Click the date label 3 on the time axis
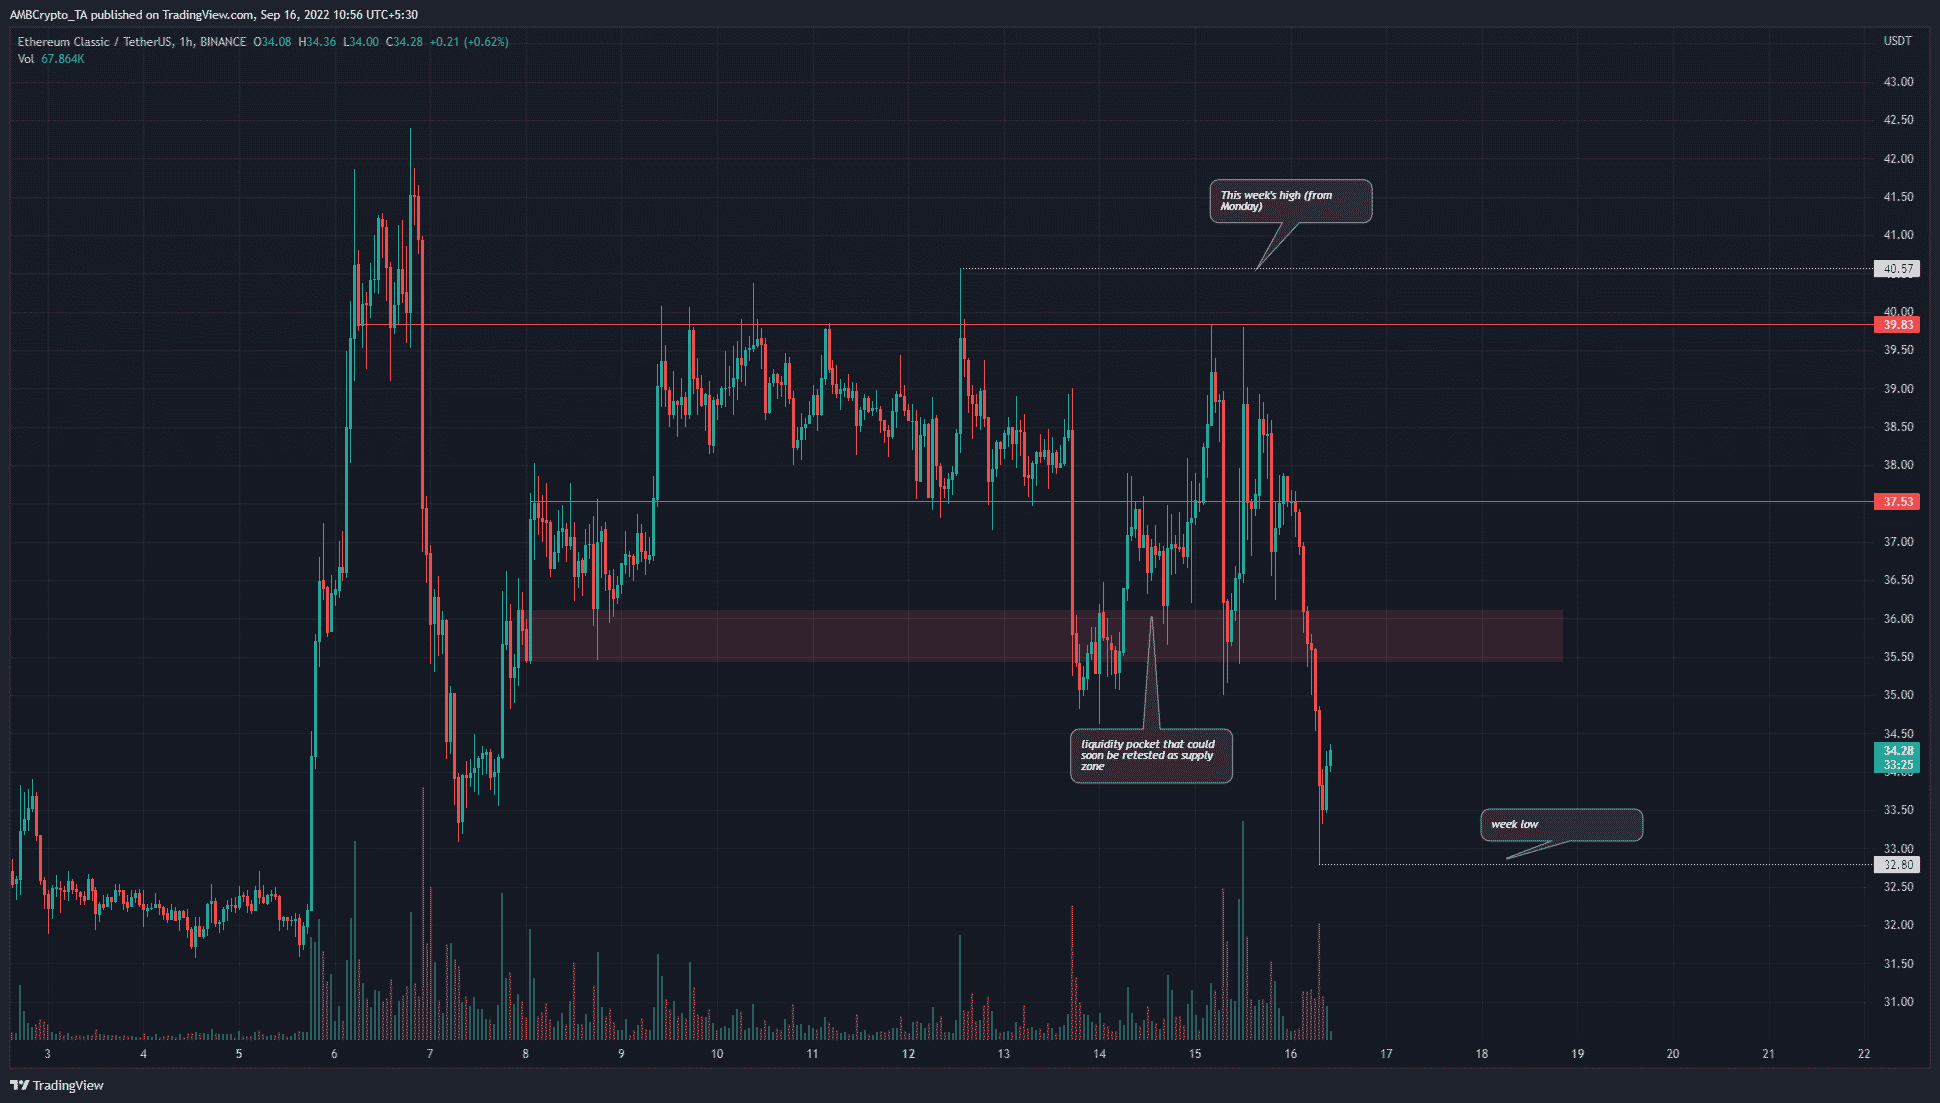This screenshot has height=1103, width=1940. (48, 1054)
